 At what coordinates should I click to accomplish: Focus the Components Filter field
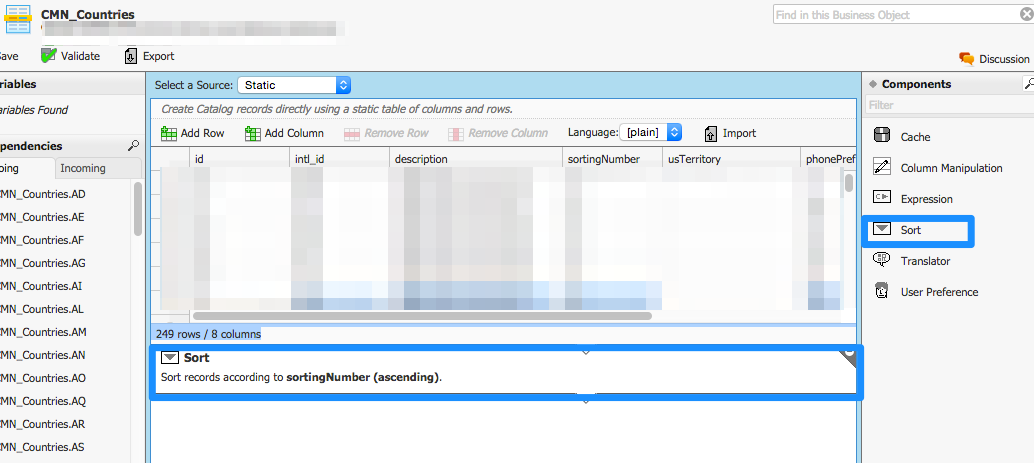coord(950,105)
